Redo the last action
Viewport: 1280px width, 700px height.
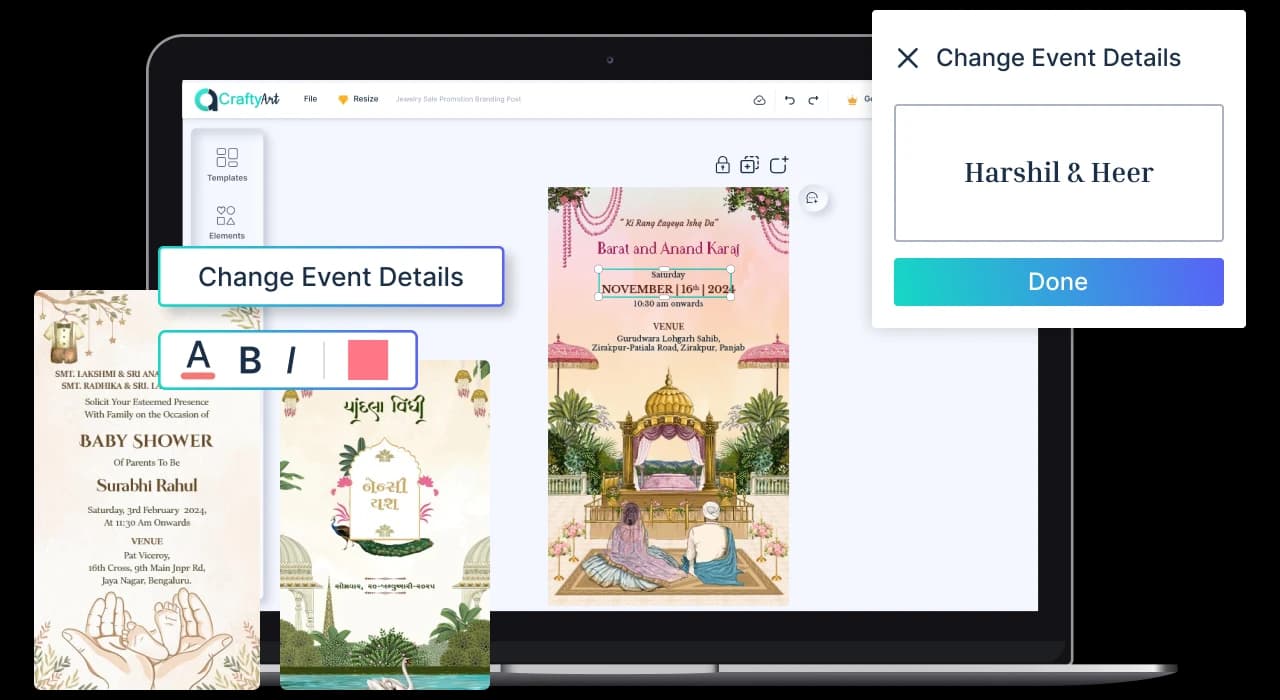813,100
